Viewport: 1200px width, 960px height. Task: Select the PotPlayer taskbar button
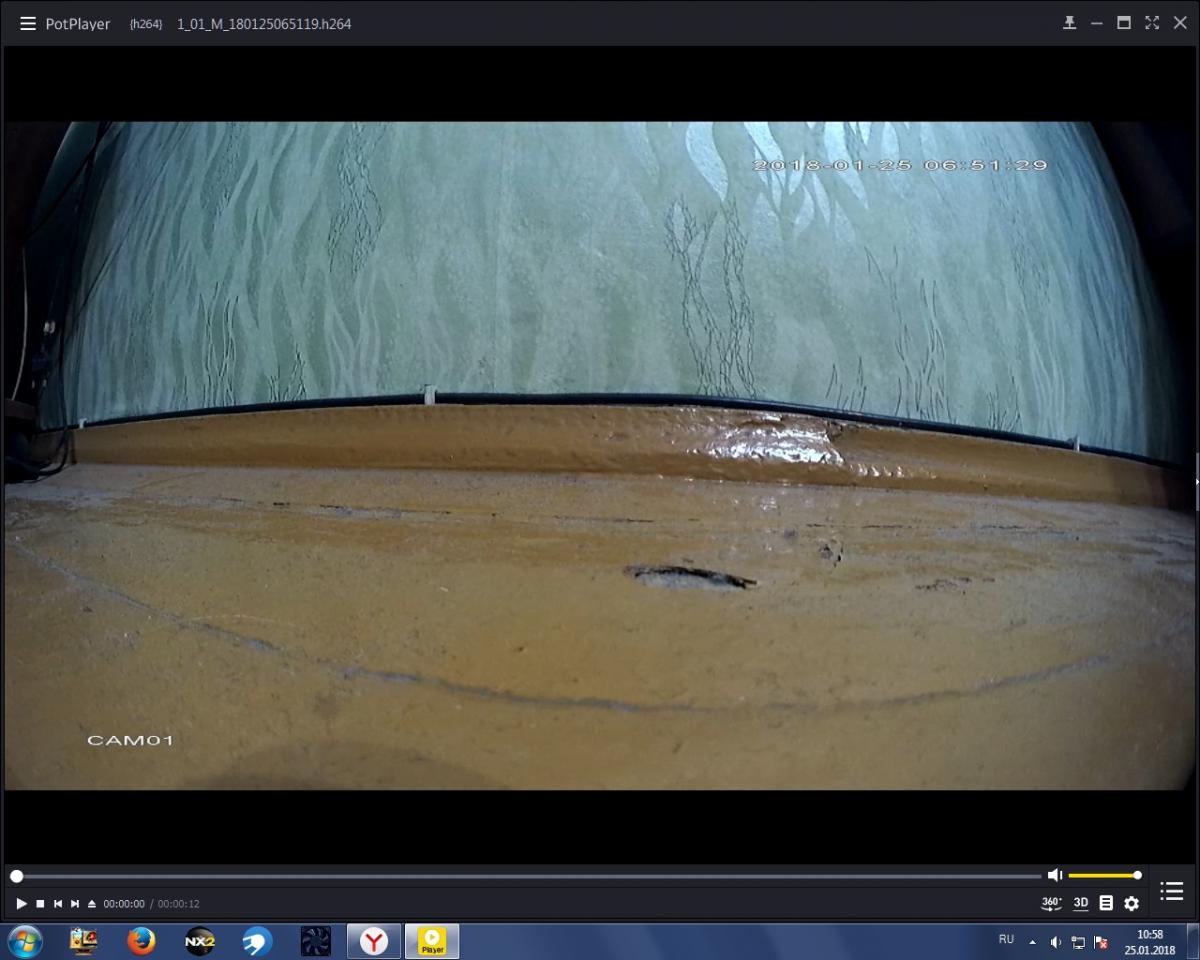pos(432,941)
